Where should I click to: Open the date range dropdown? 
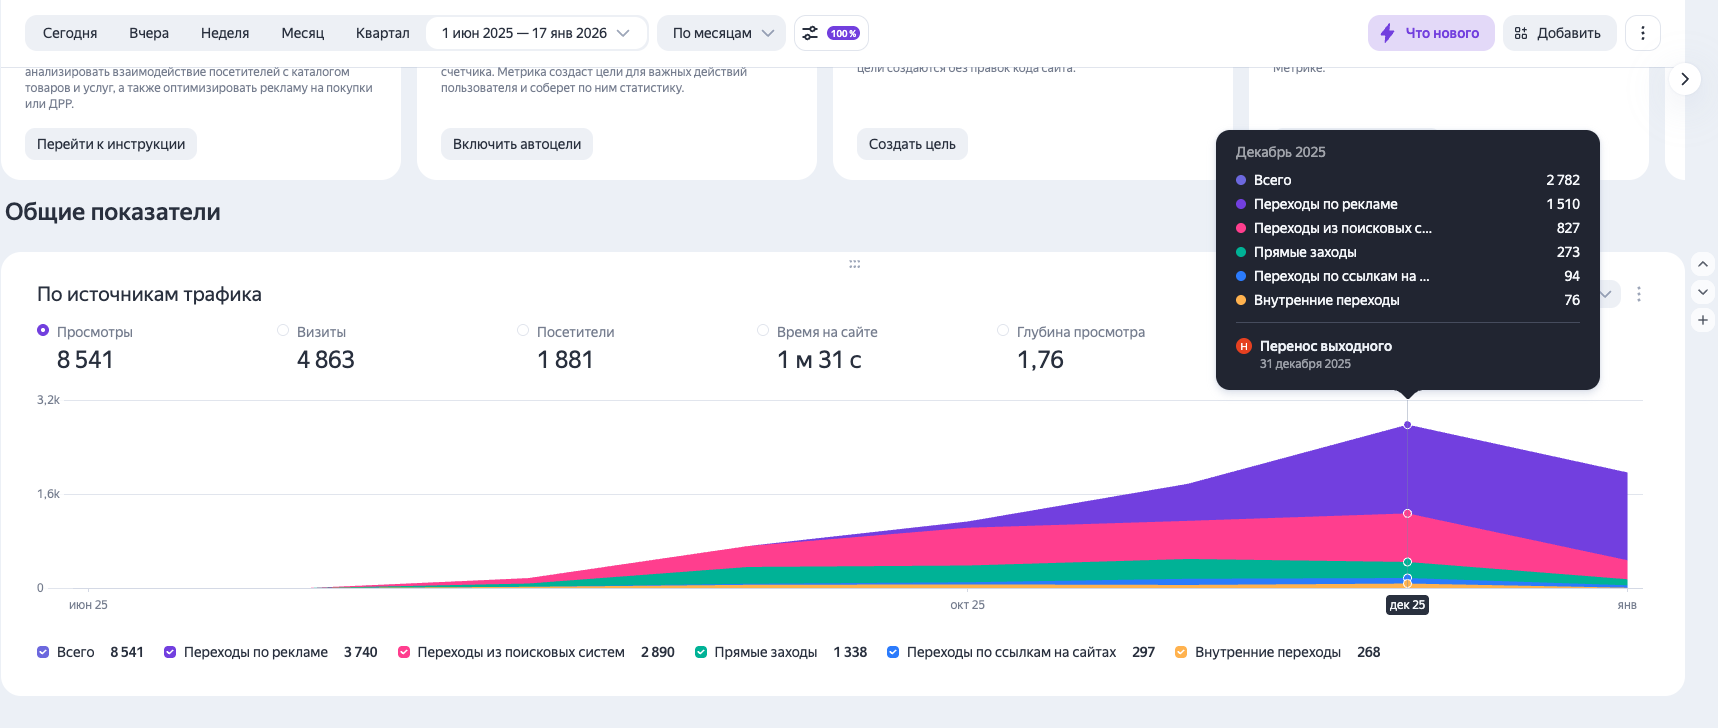536,33
